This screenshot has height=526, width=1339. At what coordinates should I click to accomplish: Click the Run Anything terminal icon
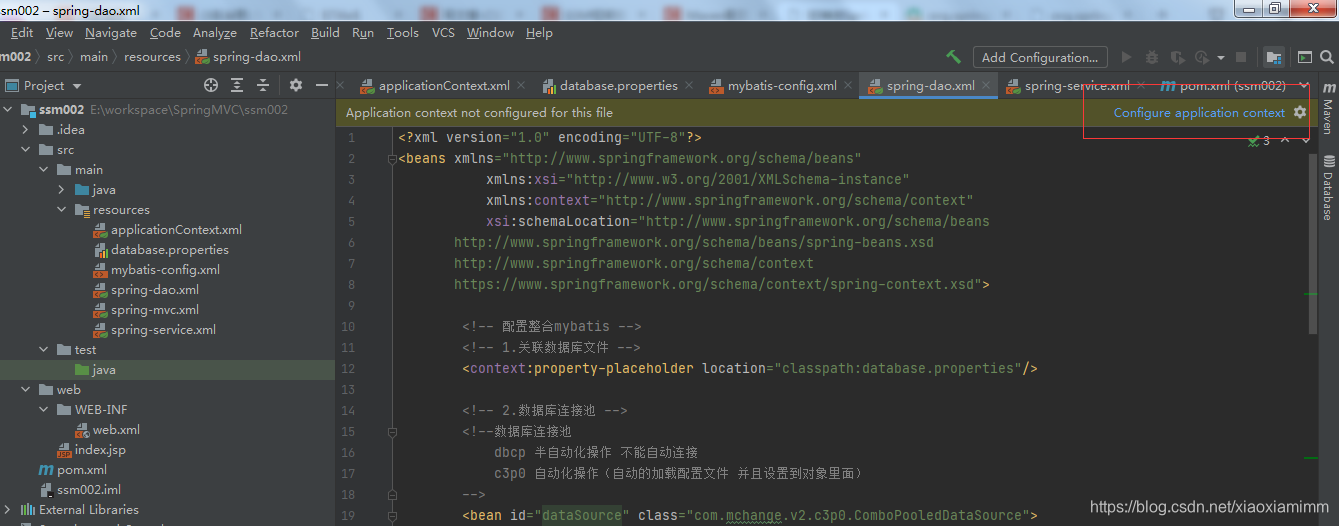1304,58
